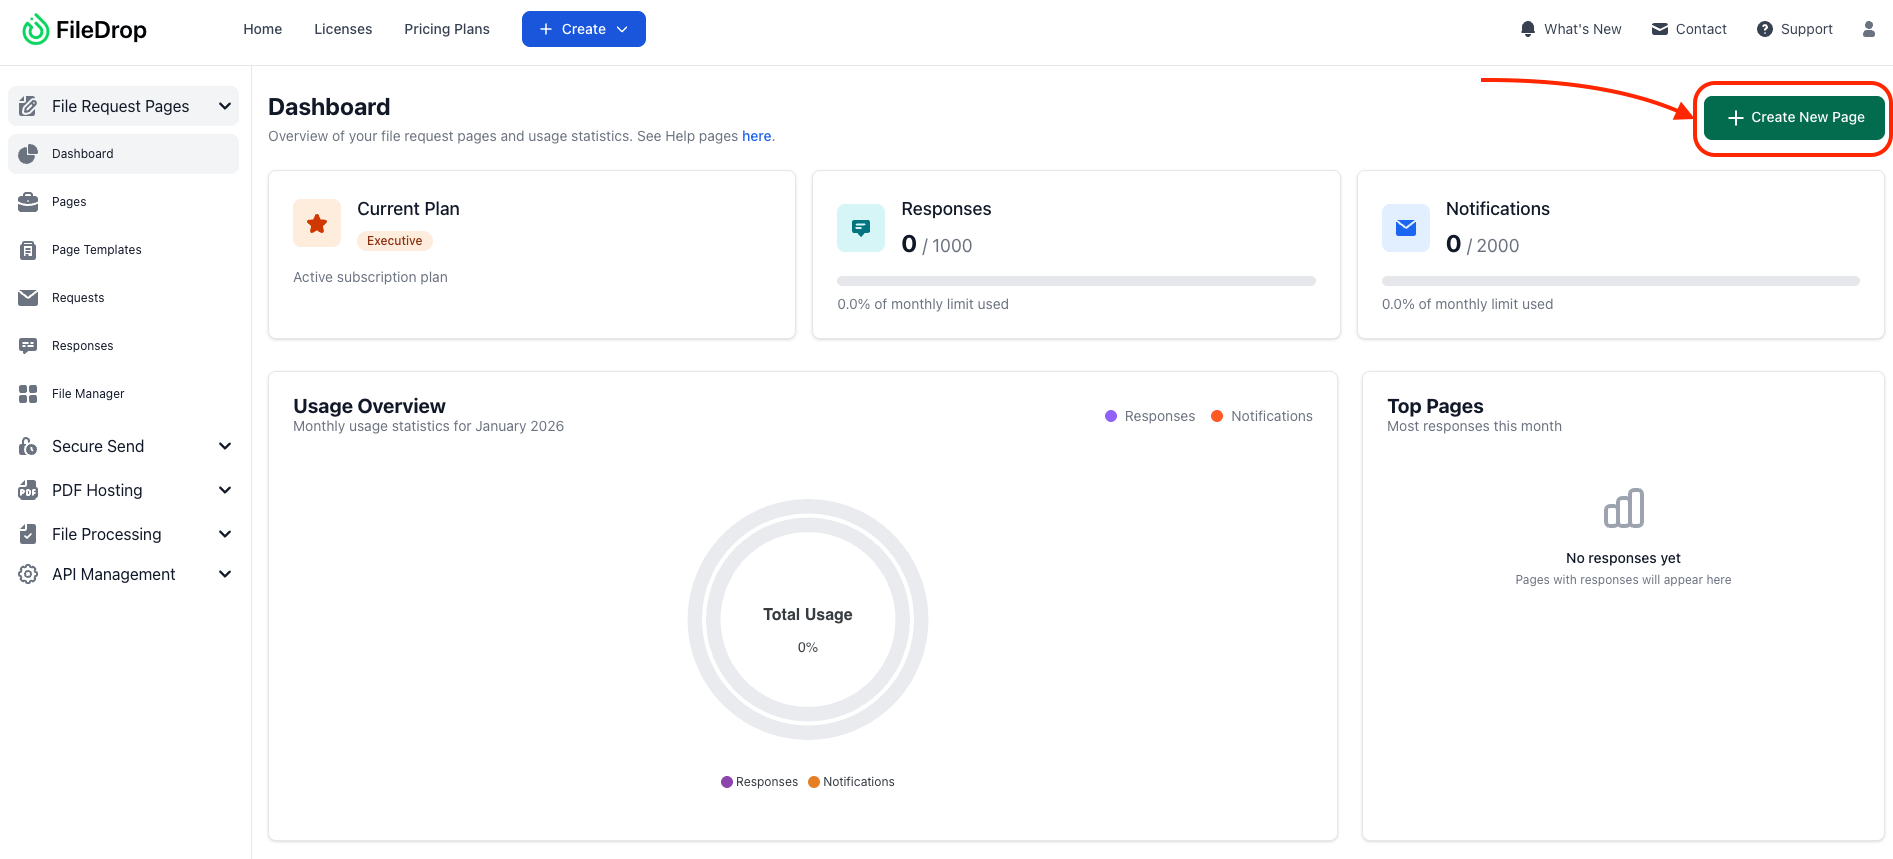Click the Top Pages bar chart icon
This screenshot has height=859, width=1893.
1623,508
